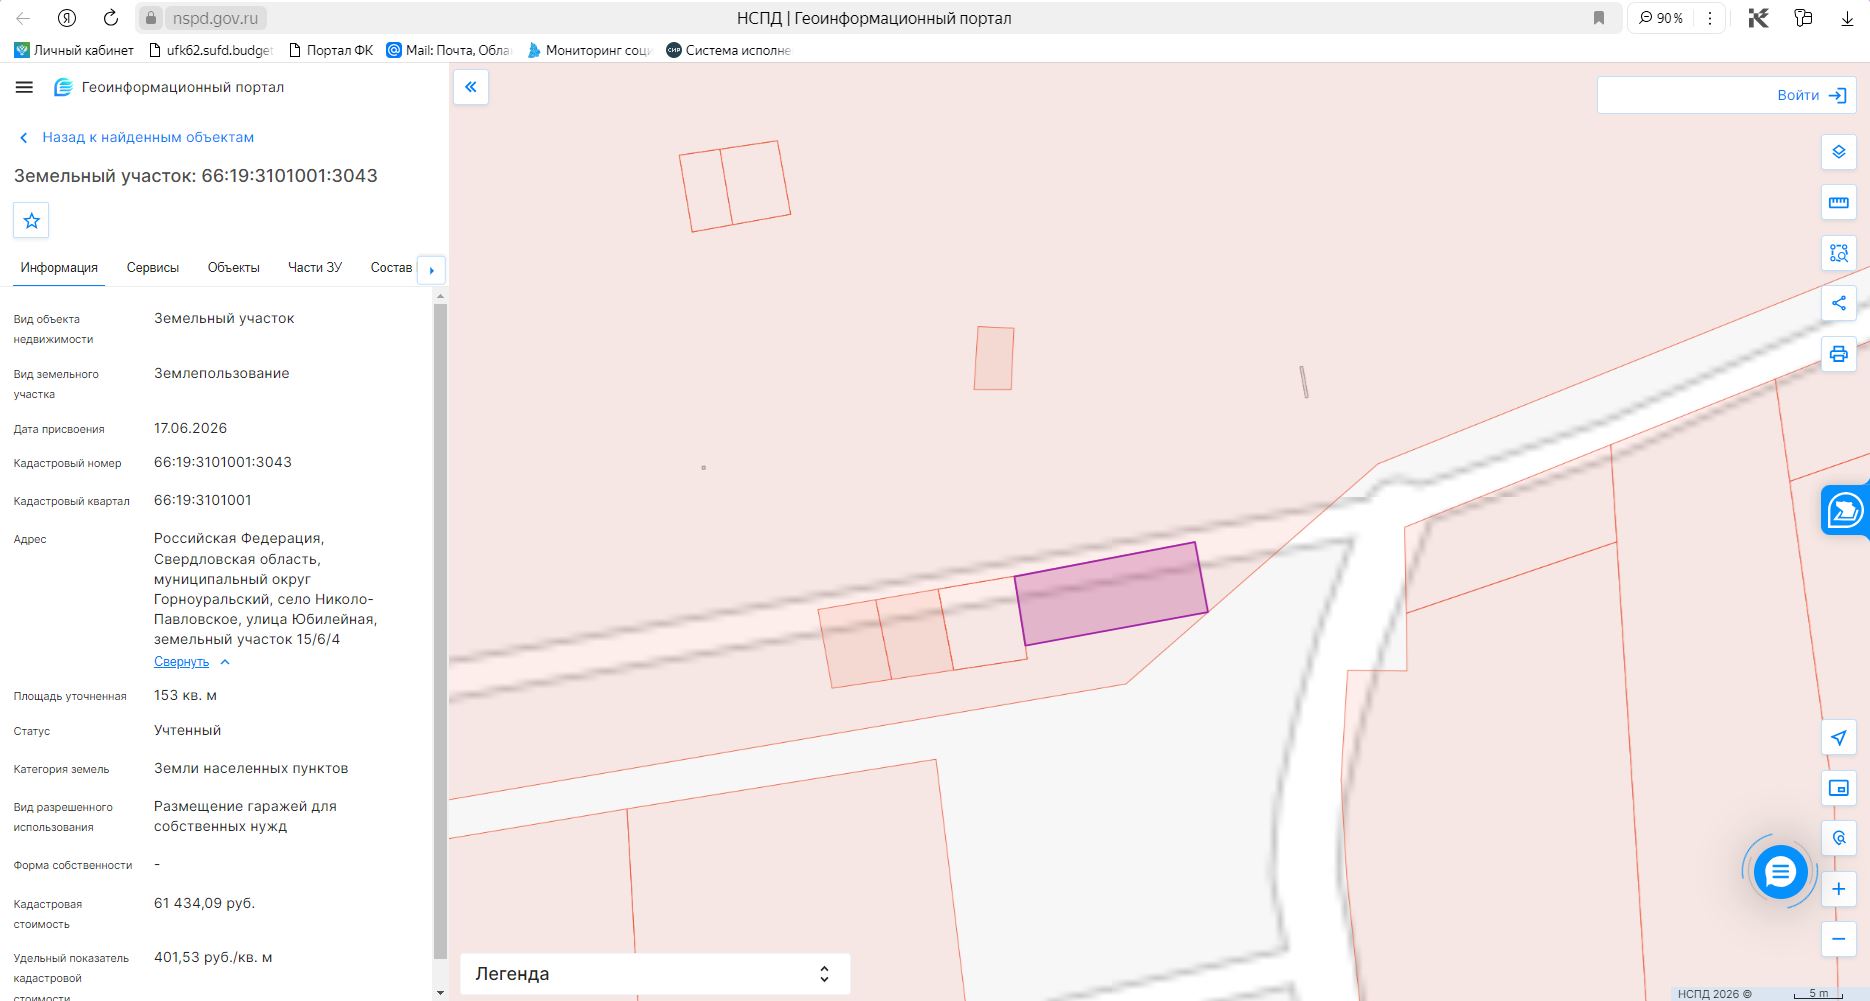Show more tabs with the arrow
Viewport: 1870px width, 1001px height.
click(431, 270)
